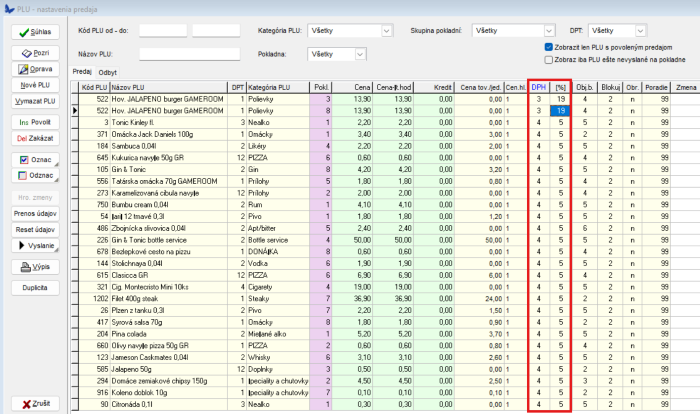Click the Odznač unmark button
Viewport: 700px width, 414px height.
tap(35, 176)
